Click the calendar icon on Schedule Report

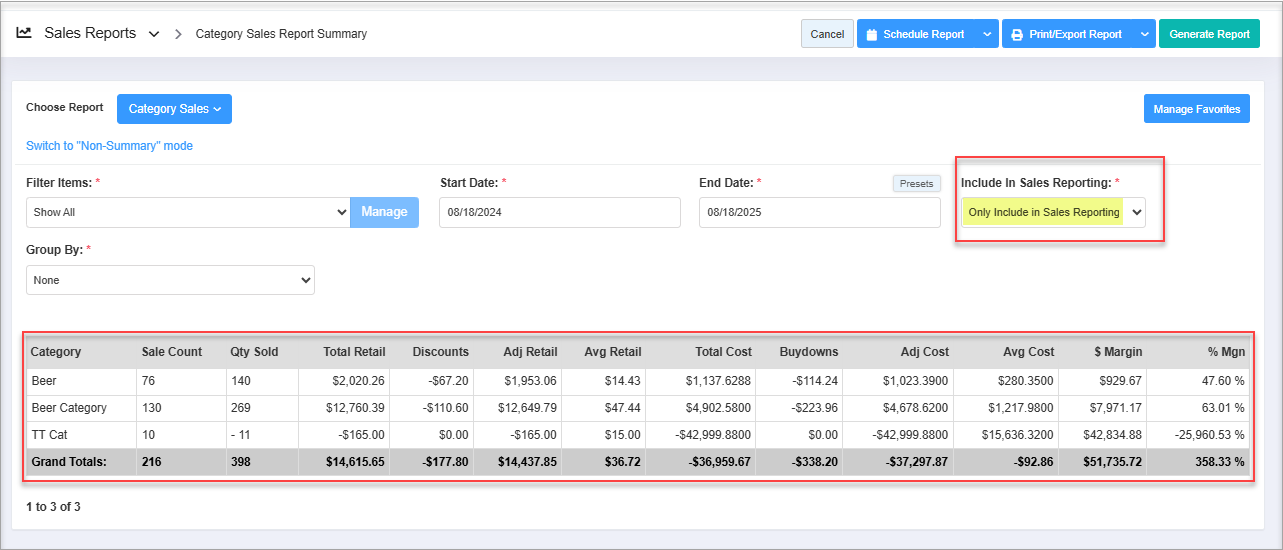click(x=871, y=34)
